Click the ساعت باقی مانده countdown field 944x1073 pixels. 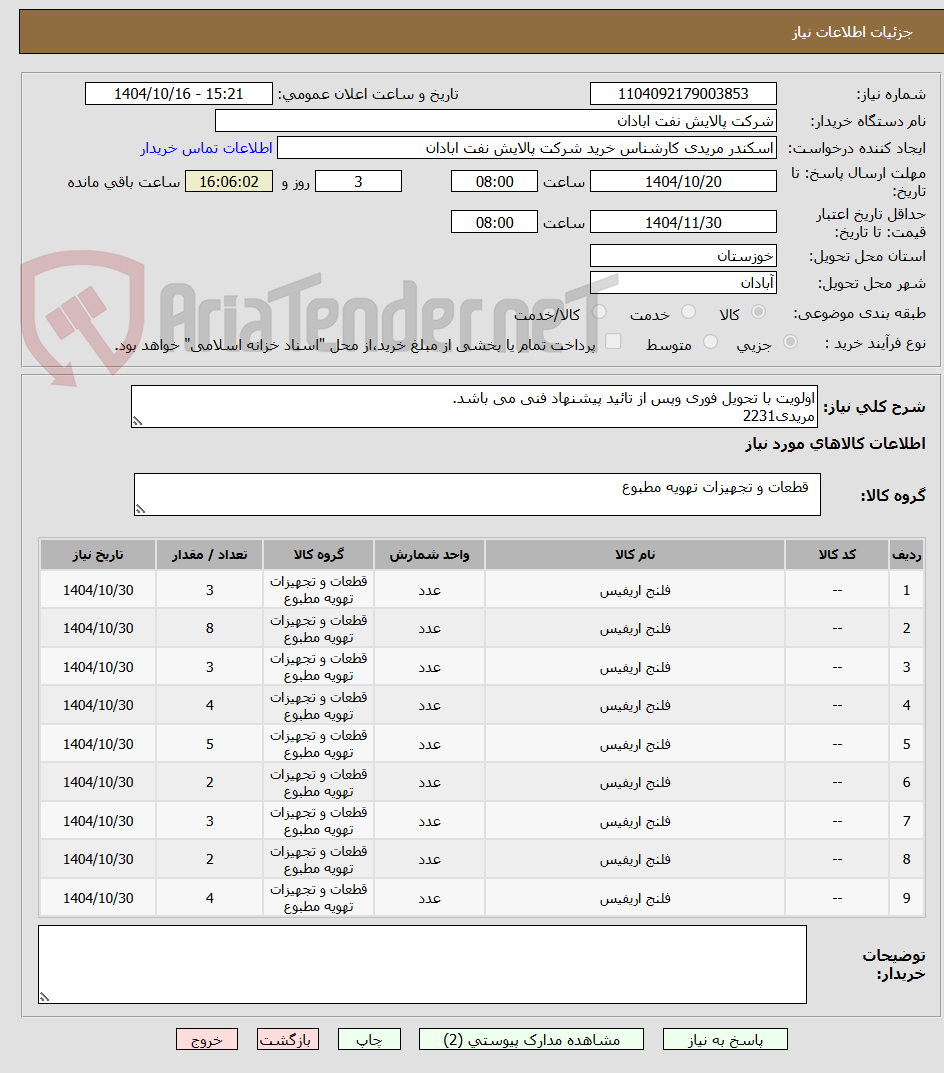coord(228,181)
